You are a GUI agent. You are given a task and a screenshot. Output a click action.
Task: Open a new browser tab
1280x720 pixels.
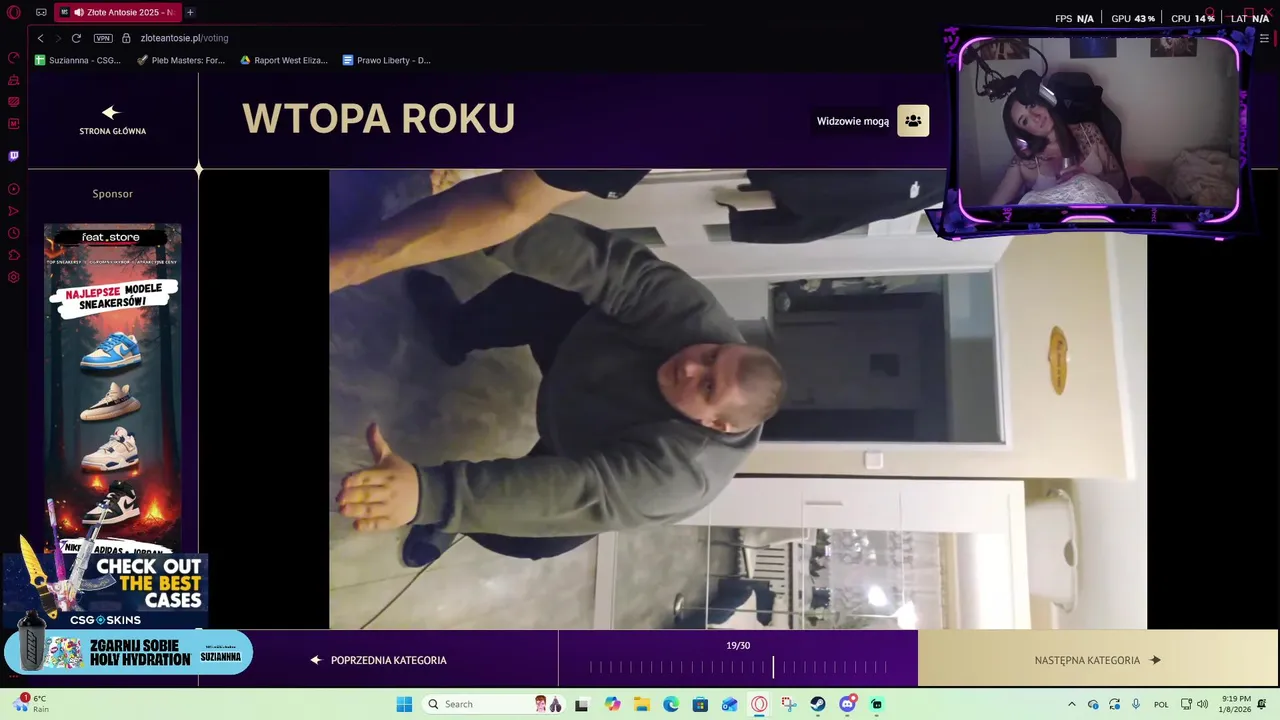tap(190, 12)
